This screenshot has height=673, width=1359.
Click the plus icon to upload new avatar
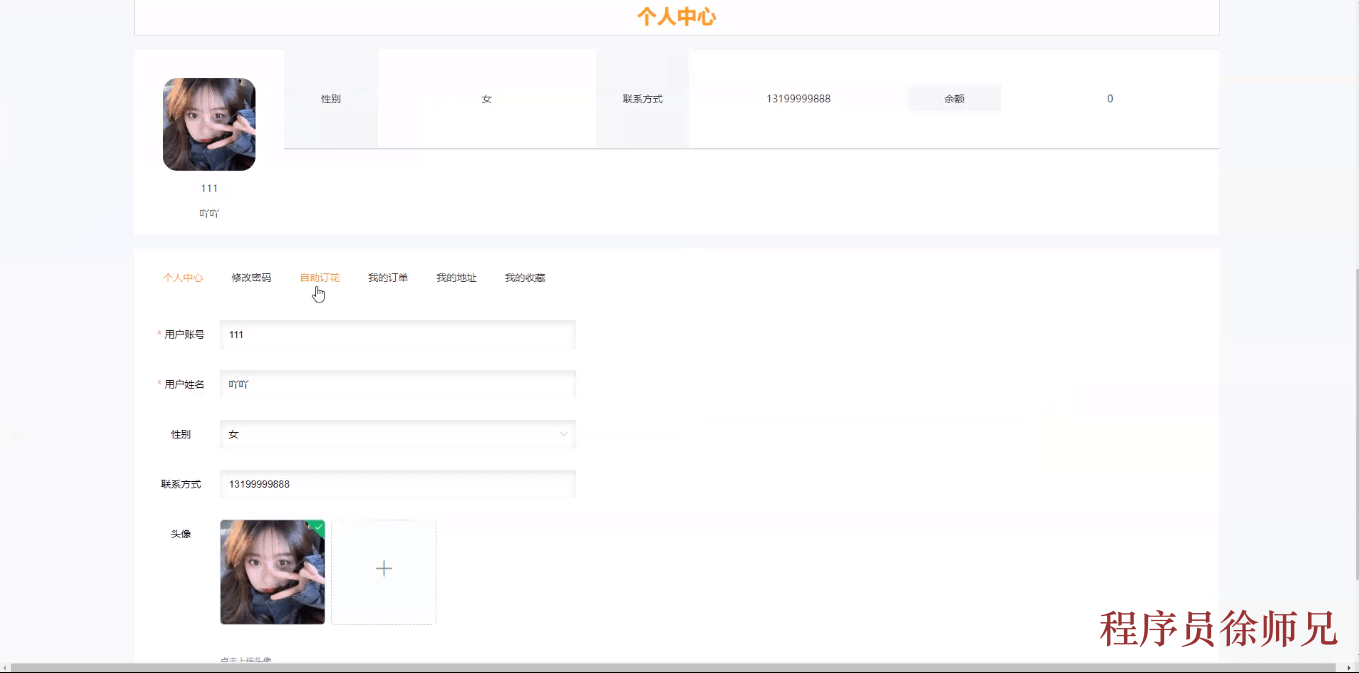(384, 568)
